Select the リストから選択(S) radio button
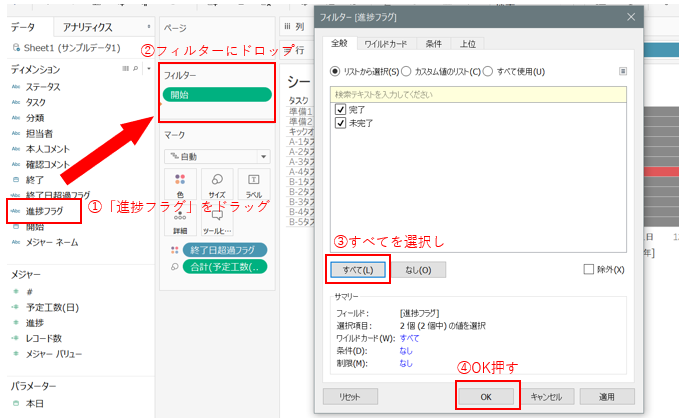Screen dimensions: 685x418 (x=335, y=71)
